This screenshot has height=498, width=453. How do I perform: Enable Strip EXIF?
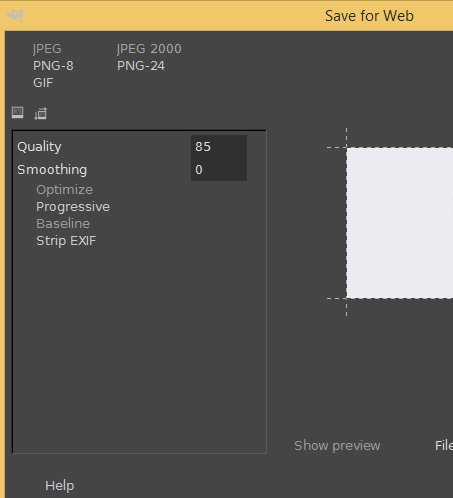pos(66,241)
